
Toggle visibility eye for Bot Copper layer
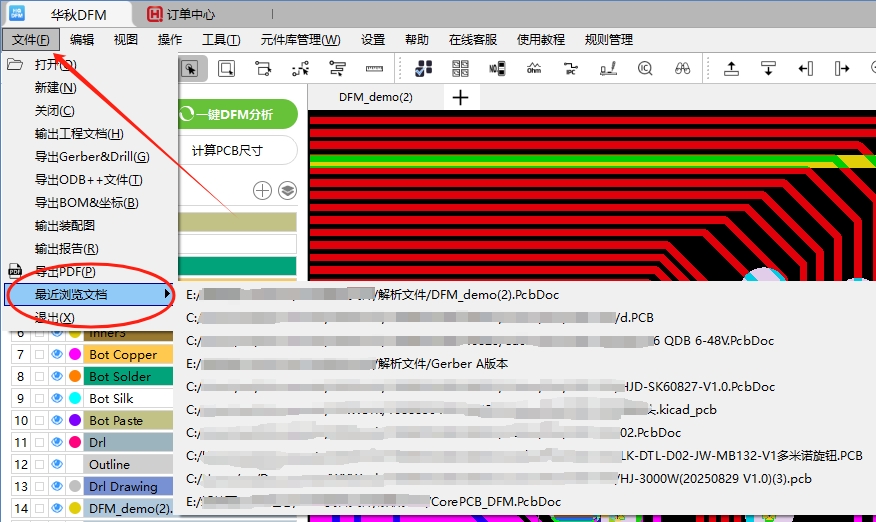pos(57,354)
